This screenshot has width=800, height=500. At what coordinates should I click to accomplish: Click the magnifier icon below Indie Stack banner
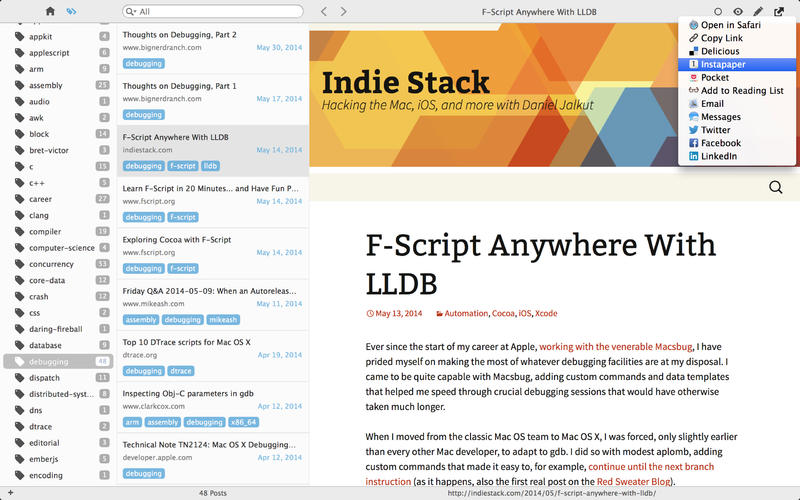(776, 187)
